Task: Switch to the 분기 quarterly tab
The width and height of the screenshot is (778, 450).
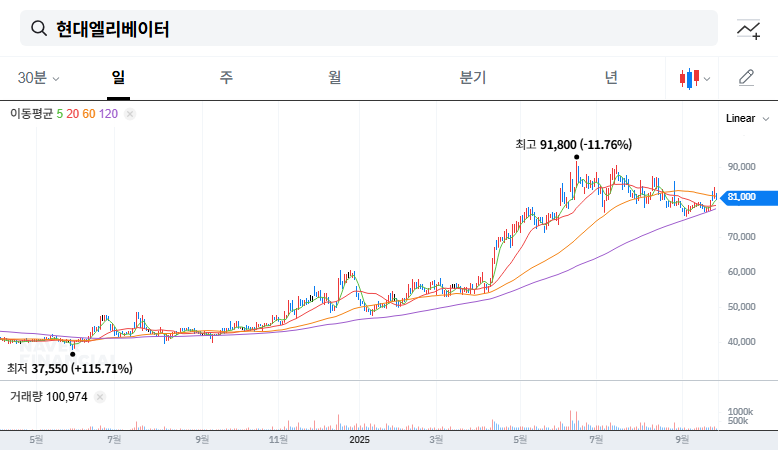Action: (x=472, y=77)
